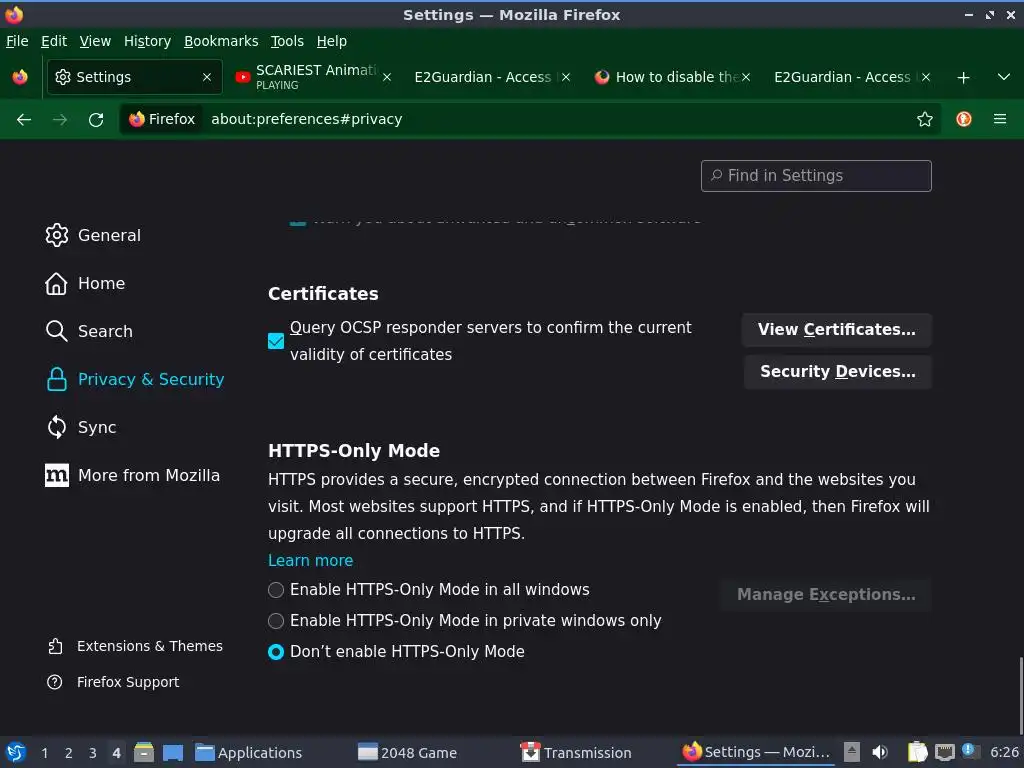Toggle Query OCSP responder servers checkbox
The image size is (1024, 768).
(x=276, y=341)
